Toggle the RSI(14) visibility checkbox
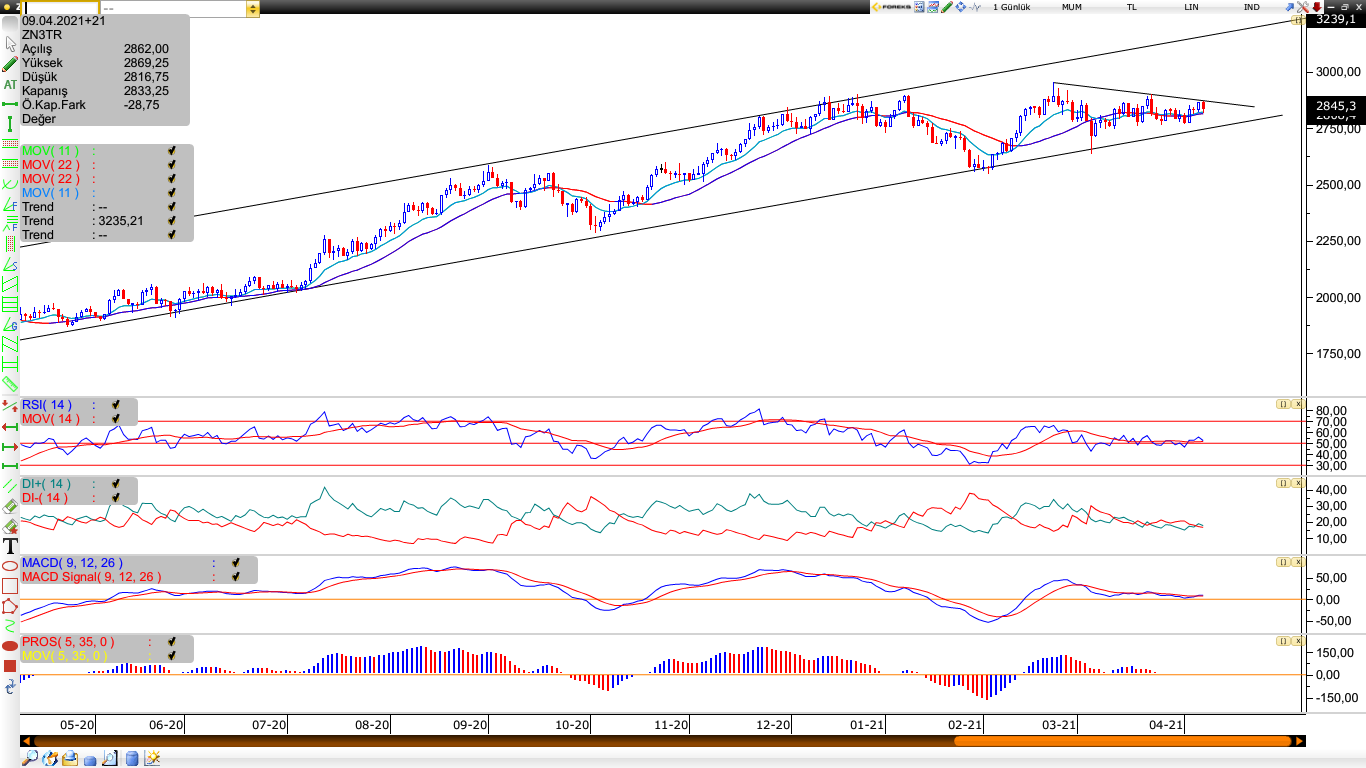The height and width of the screenshot is (768, 1366). click(116, 405)
